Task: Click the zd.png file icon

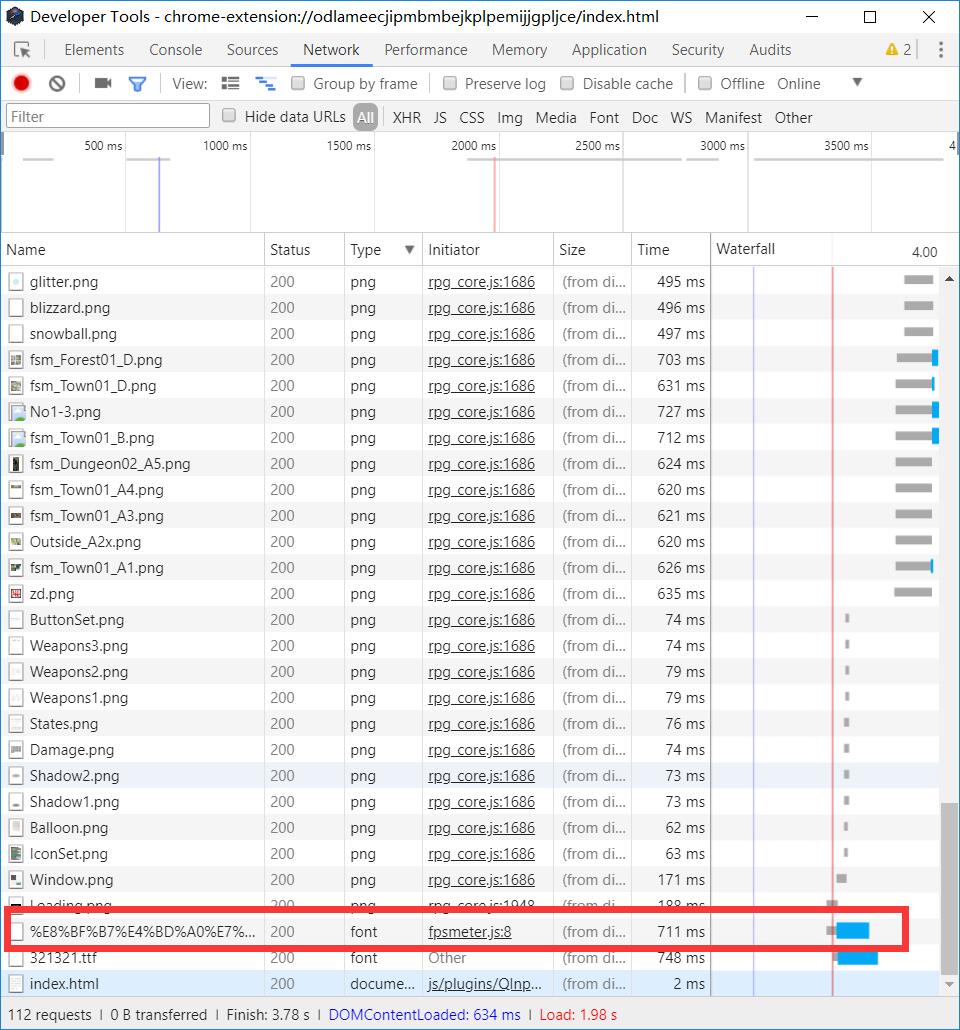Action: point(16,594)
